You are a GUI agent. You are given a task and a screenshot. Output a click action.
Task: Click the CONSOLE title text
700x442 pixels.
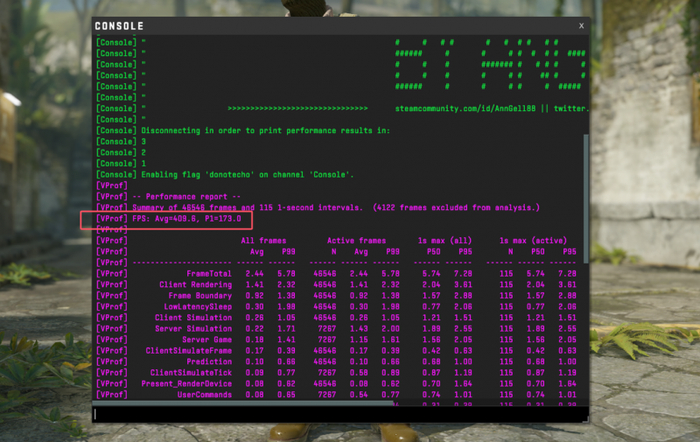point(119,26)
